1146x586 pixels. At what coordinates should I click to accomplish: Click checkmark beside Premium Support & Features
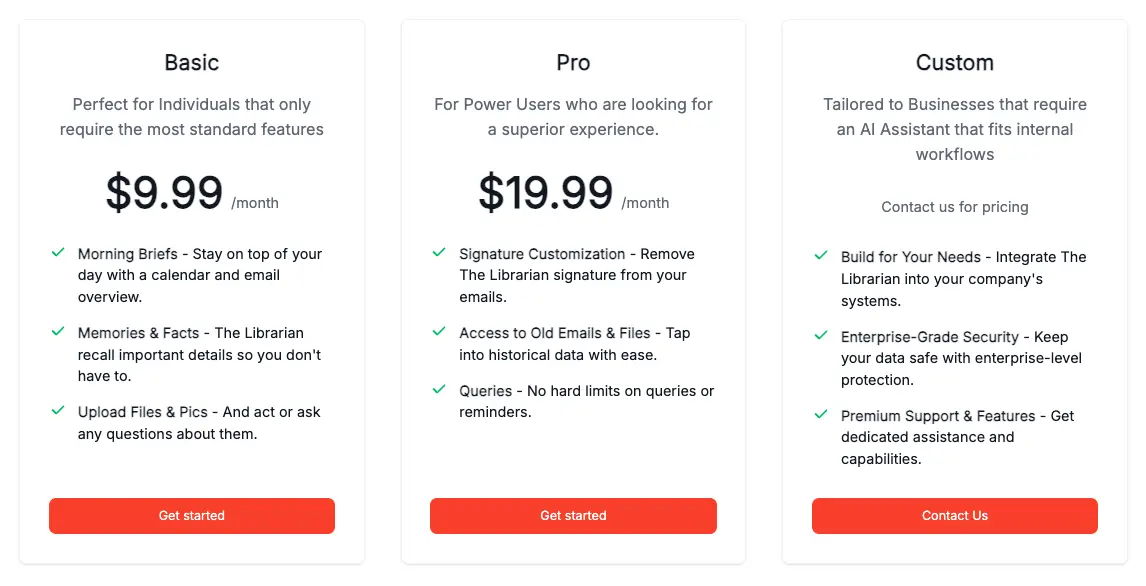821,414
